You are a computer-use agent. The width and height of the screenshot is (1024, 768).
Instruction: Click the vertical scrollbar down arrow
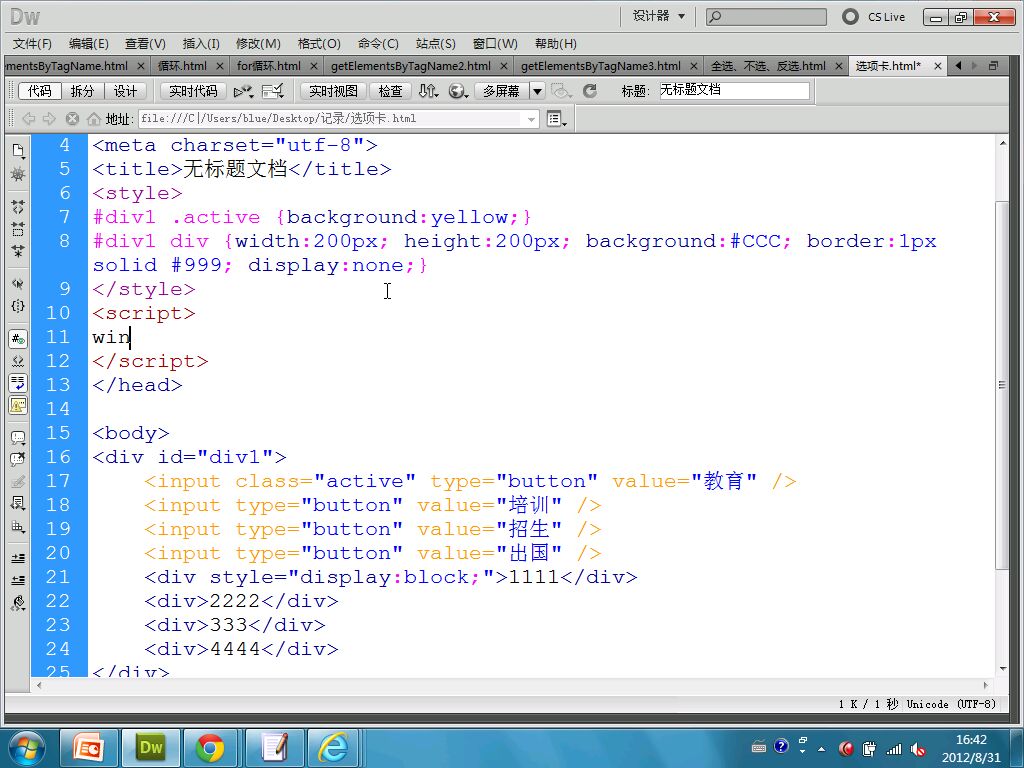click(x=1003, y=669)
